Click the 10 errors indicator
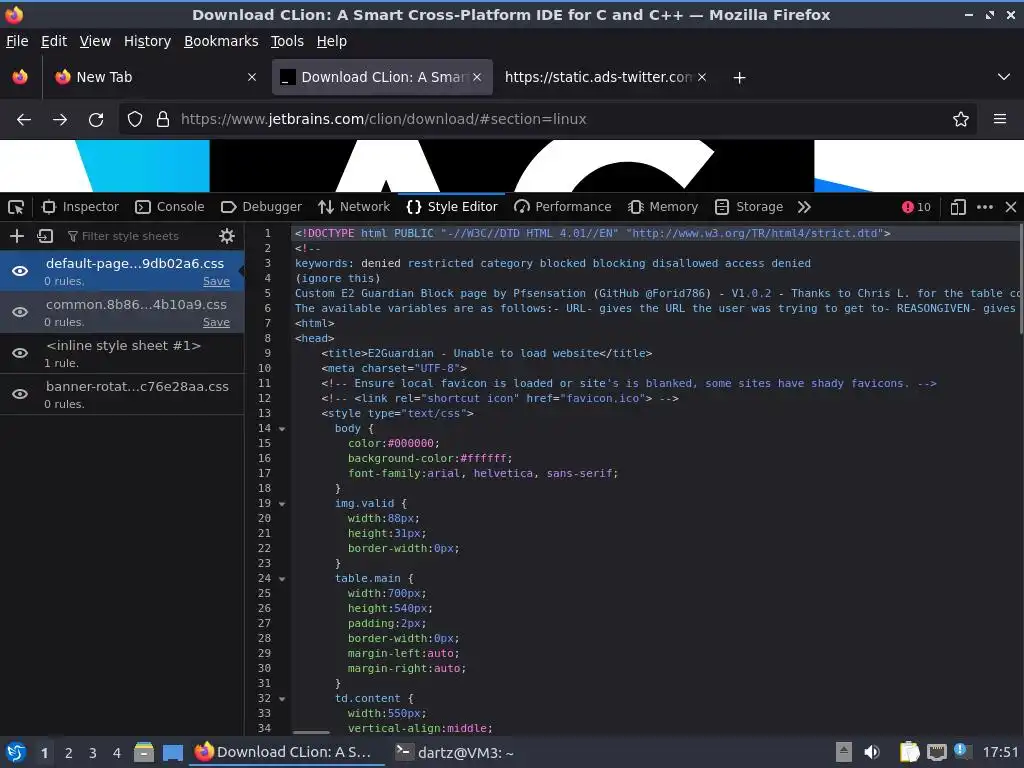1024x768 pixels. click(x=916, y=207)
